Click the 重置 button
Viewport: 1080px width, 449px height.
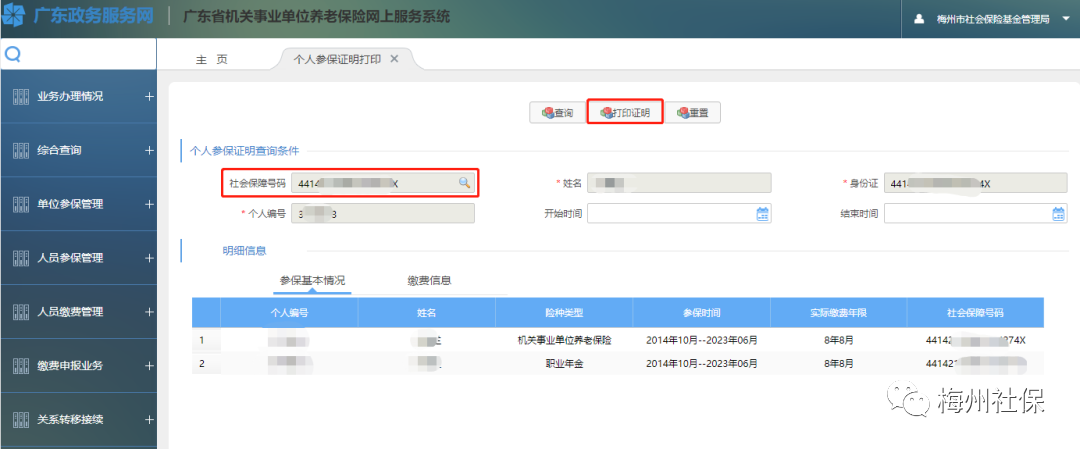click(693, 113)
